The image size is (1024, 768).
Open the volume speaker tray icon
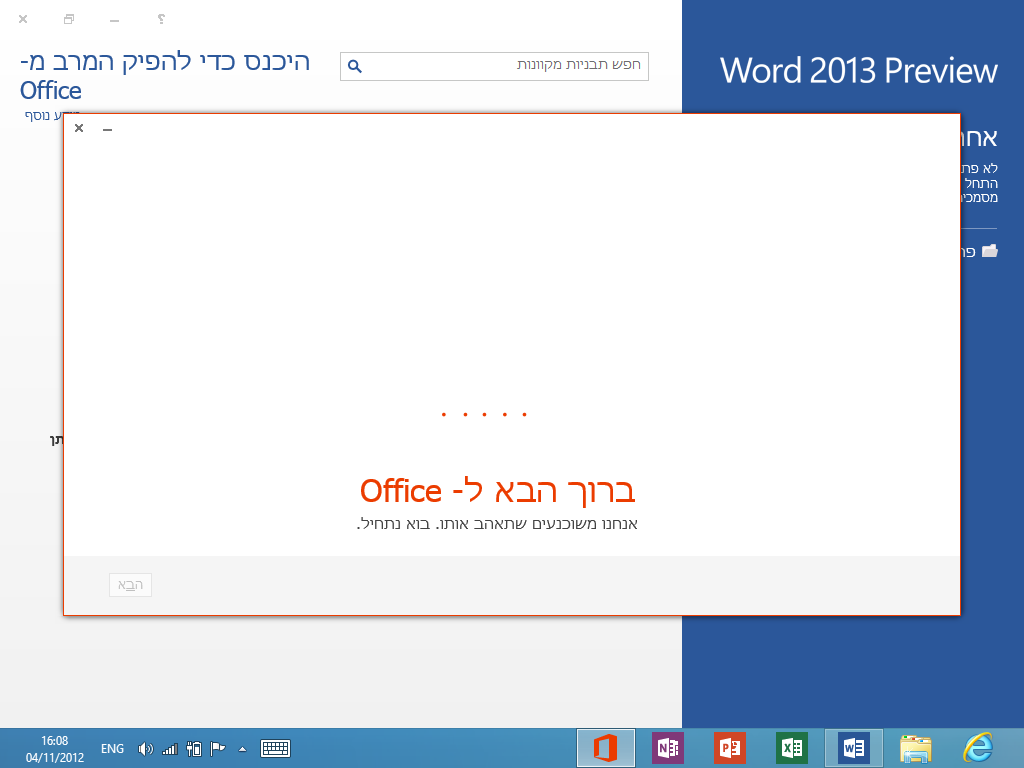(x=146, y=749)
